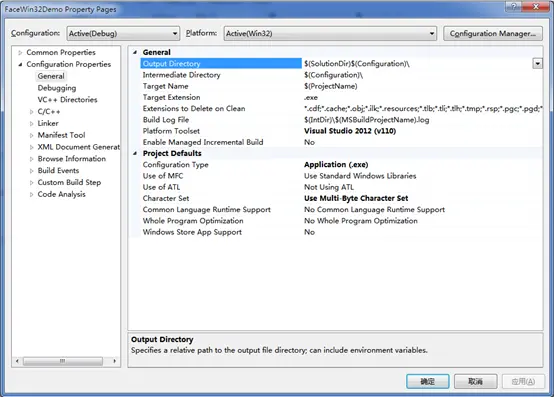Image resolution: width=554 pixels, height=397 pixels.
Task: Open the Configuration Manager dialog
Action: coord(493,34)
